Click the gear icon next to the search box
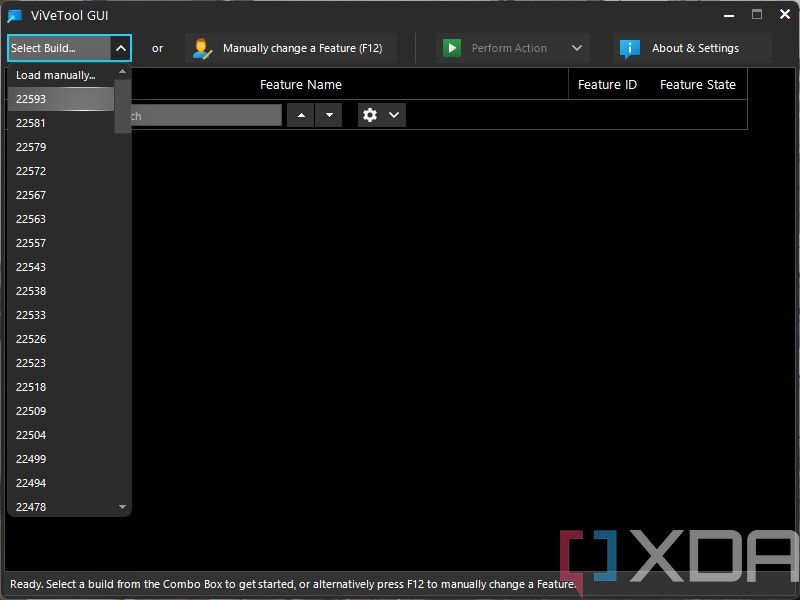This screenshot has width=800, height=600. (370, 115)
